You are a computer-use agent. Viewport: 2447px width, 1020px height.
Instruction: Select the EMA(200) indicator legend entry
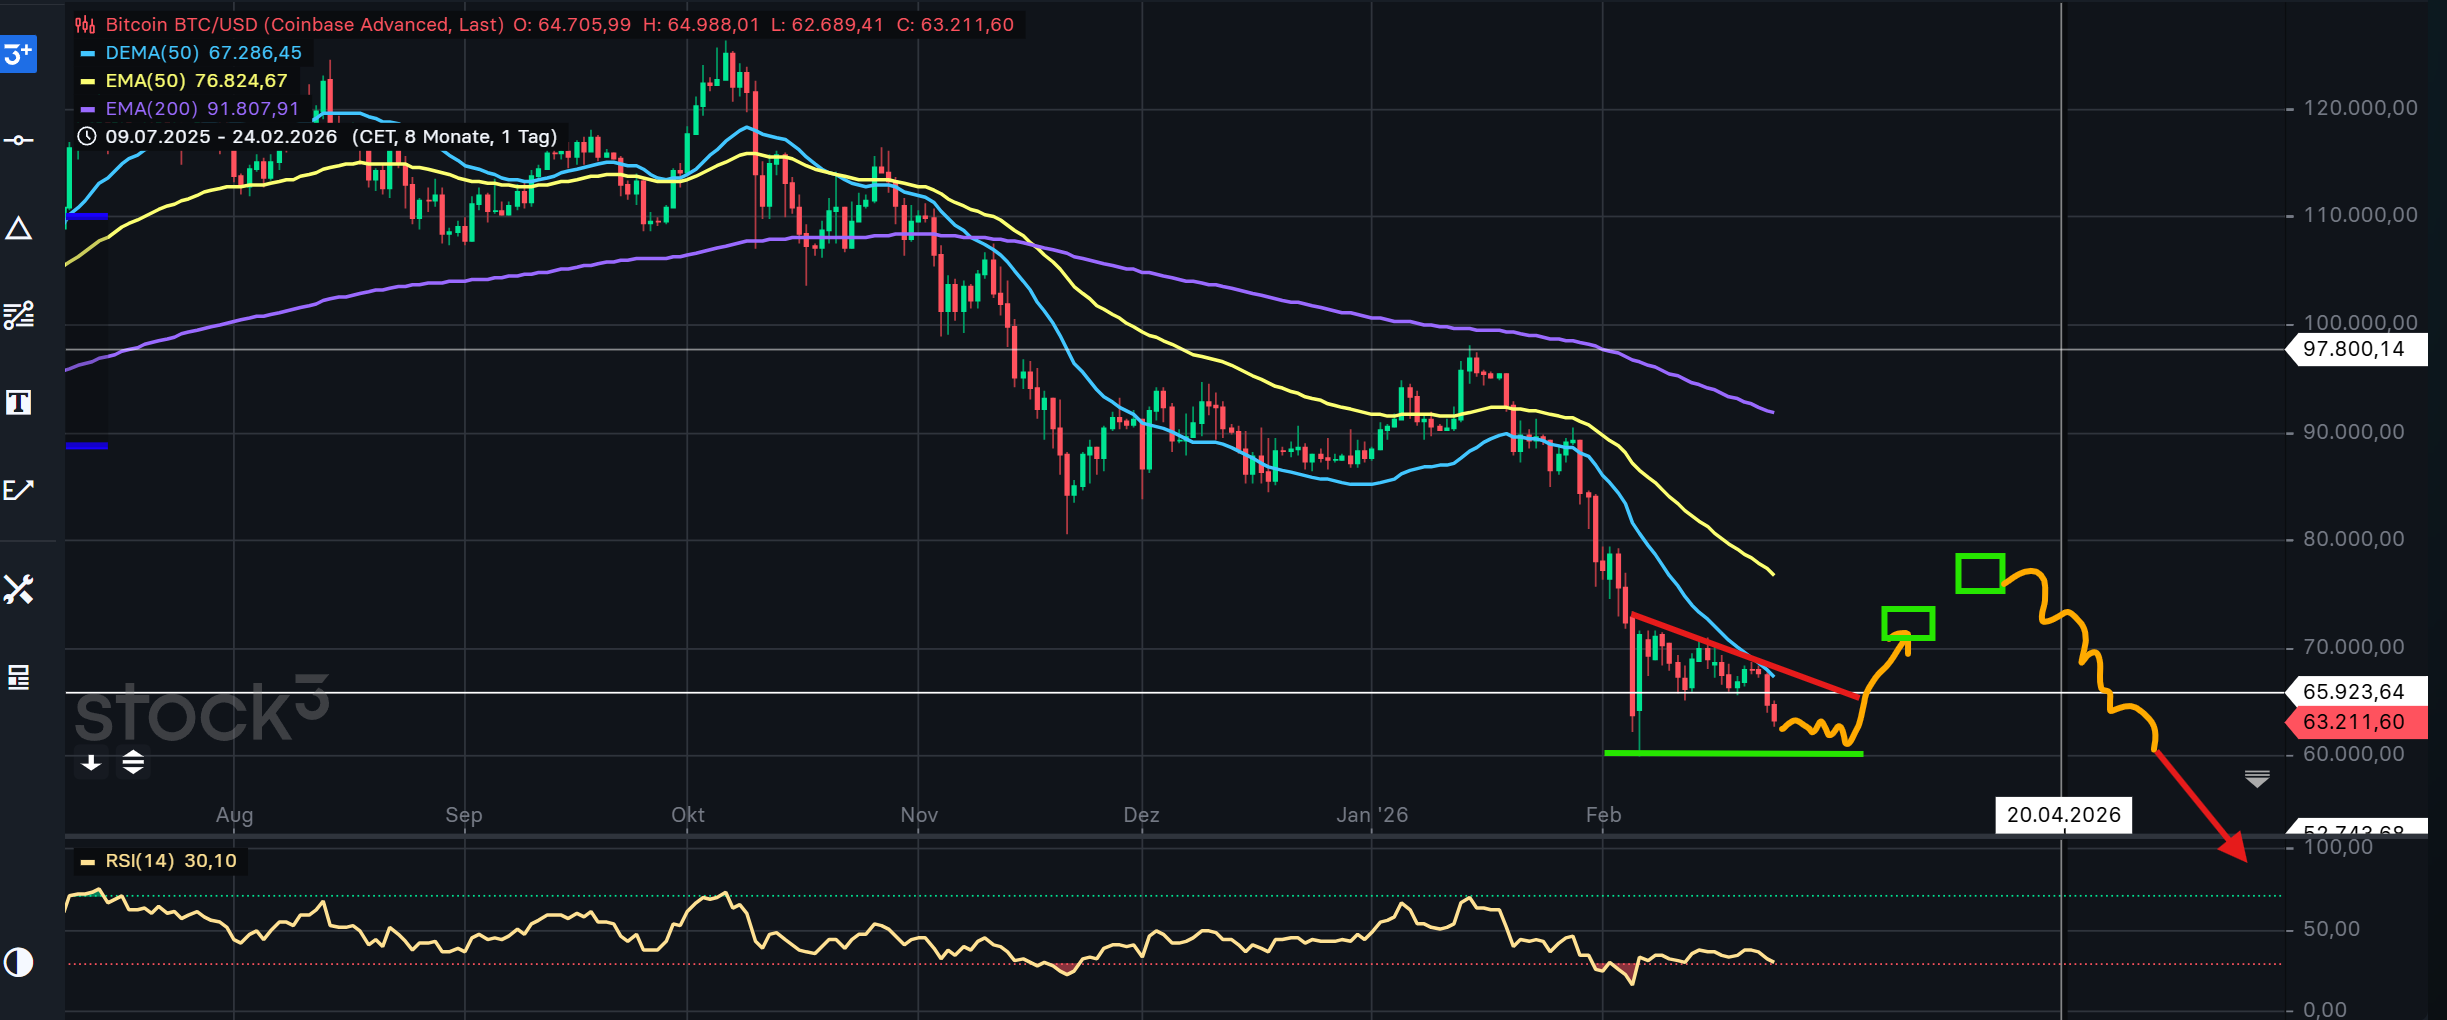coord(190,109)
